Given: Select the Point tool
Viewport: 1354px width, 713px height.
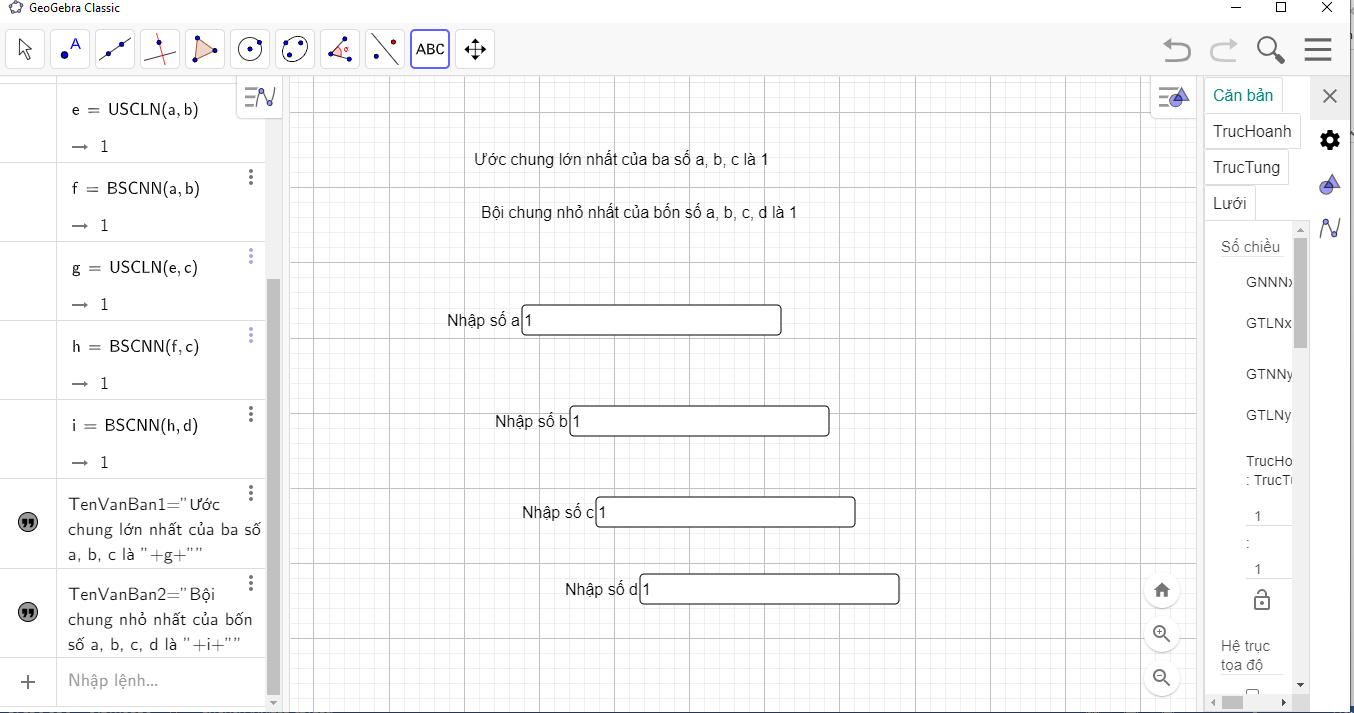Looking at the screenshot, I should [70, 49].
